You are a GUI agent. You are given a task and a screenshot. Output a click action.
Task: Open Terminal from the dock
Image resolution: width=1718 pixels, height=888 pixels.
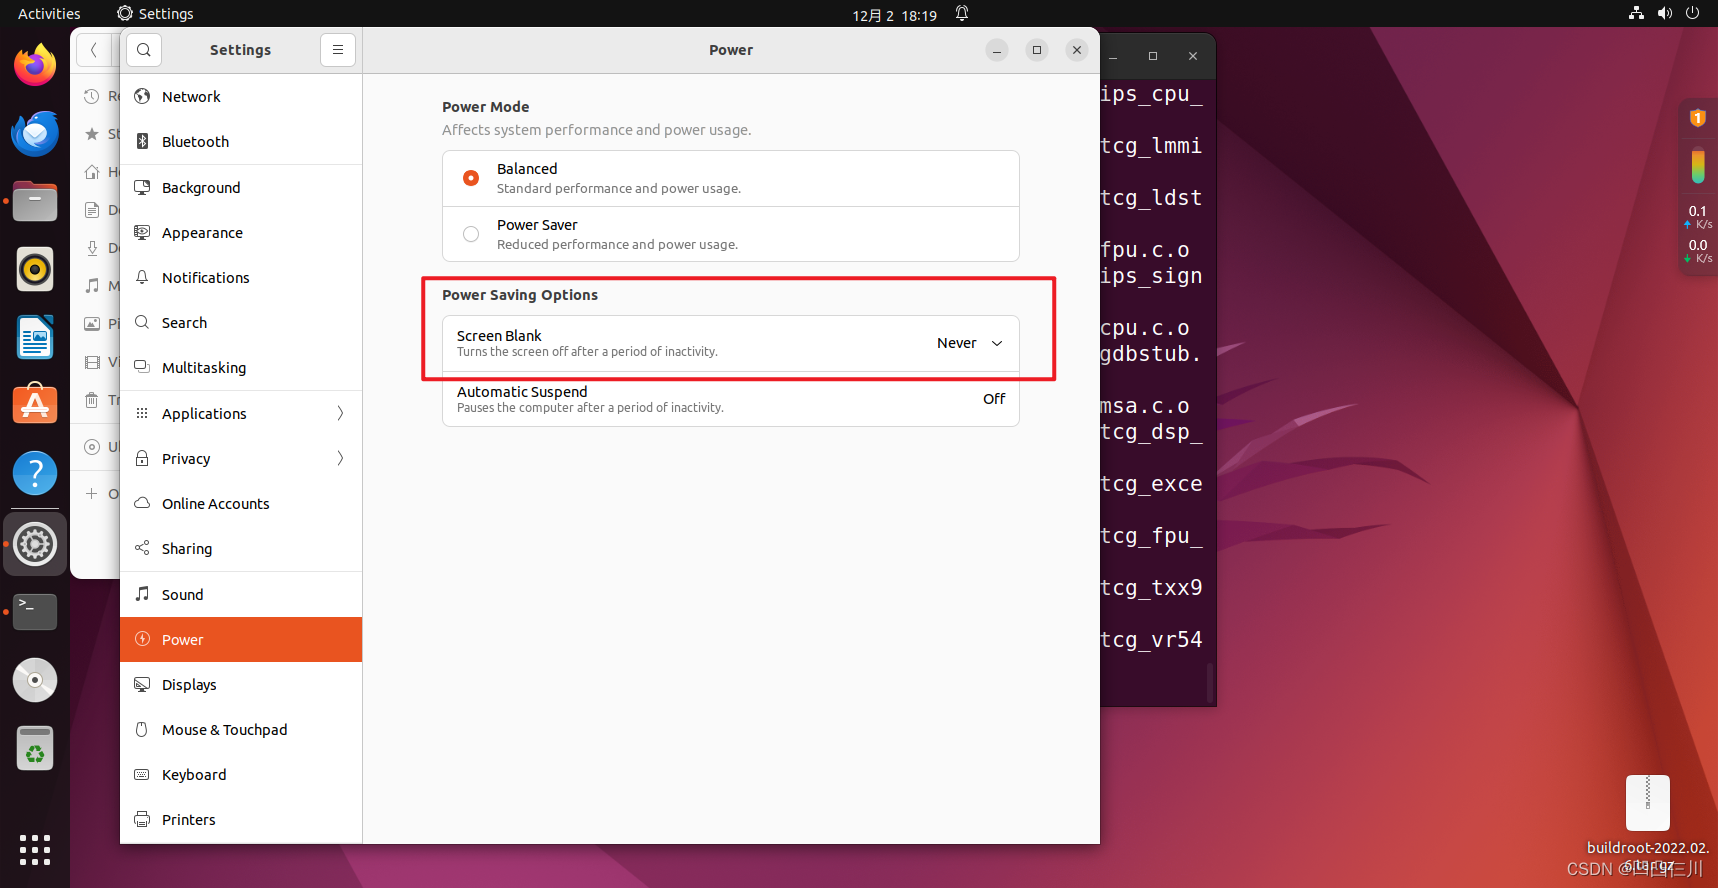pyautogui.click(x=35, y=612)
